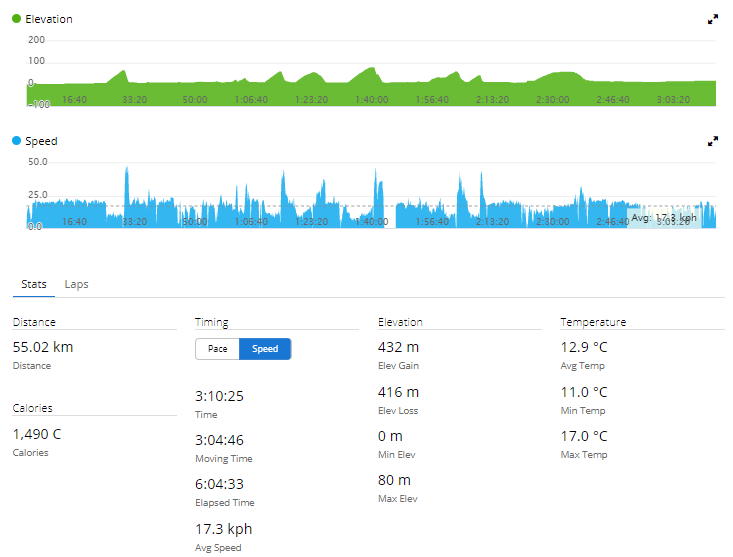Expand the Elevation chart to fullscreen
This screenshot has height=557, width=733.
[x=713, y=19]
